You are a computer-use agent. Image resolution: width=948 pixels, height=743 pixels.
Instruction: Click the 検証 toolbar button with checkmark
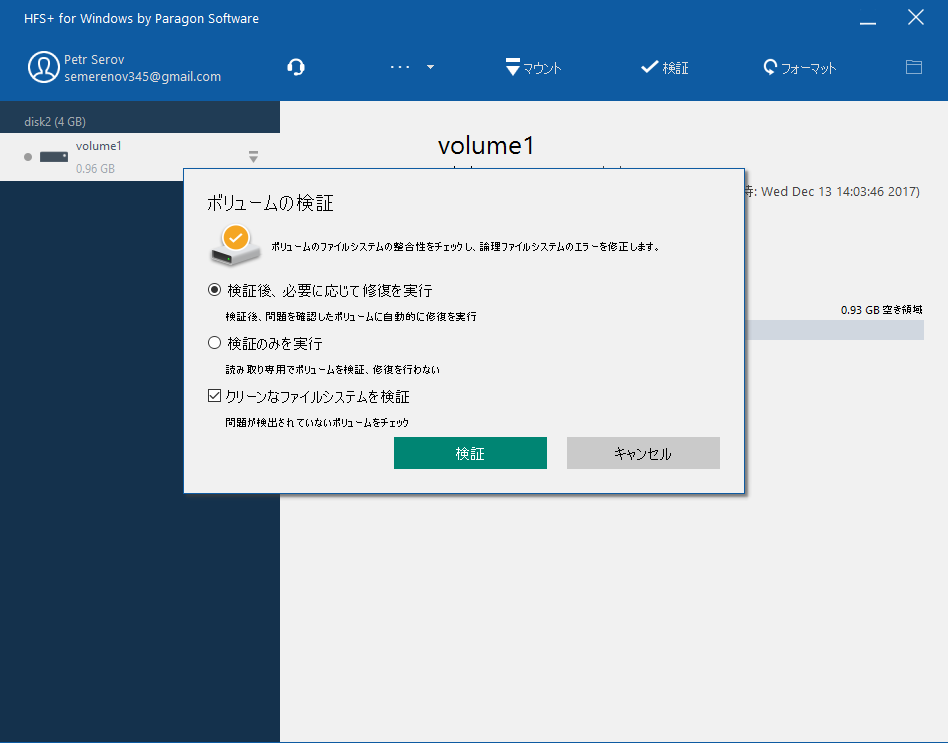pos(665,67)
